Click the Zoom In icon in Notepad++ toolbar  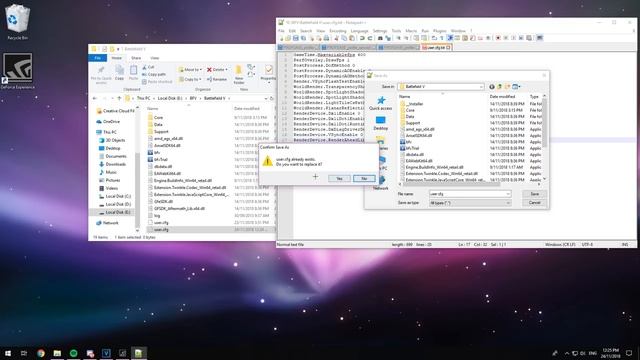coord(398,38)
